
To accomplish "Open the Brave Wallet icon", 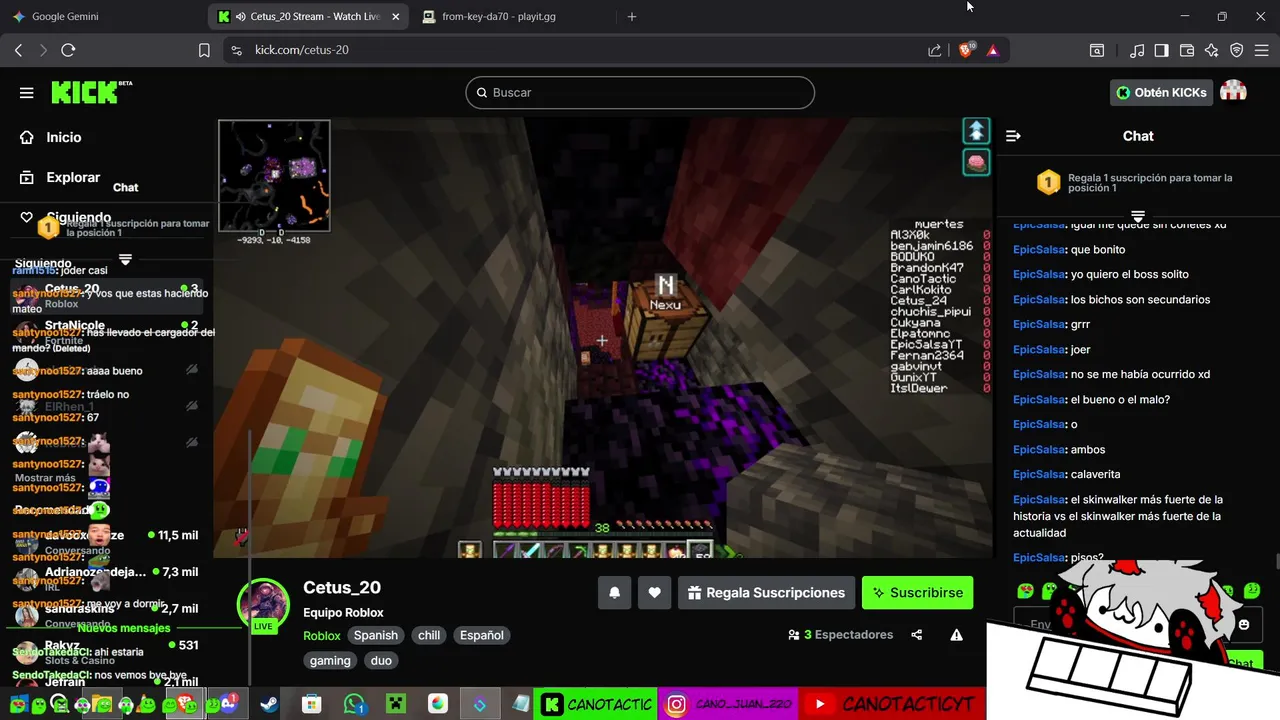I will coord(1187,50).
